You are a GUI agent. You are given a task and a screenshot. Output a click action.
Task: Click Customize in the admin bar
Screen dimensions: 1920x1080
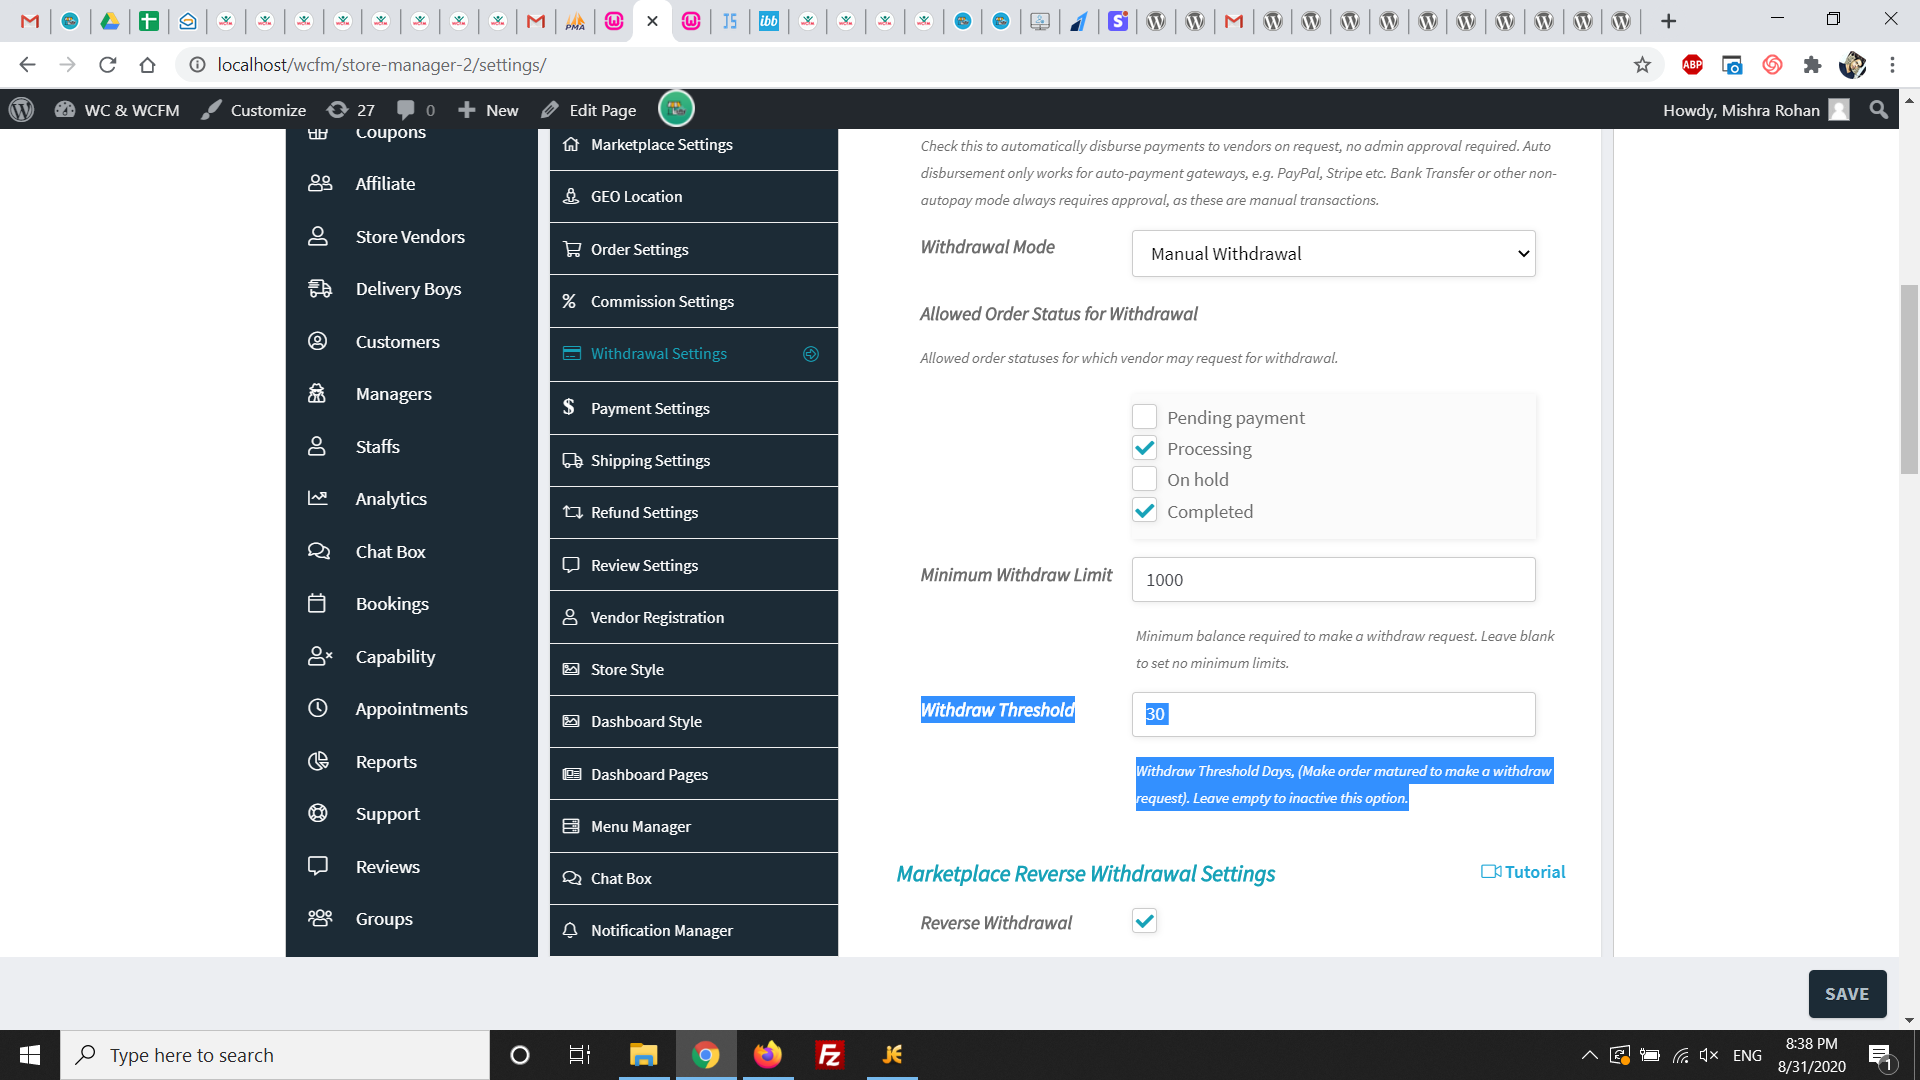(253, 110)
